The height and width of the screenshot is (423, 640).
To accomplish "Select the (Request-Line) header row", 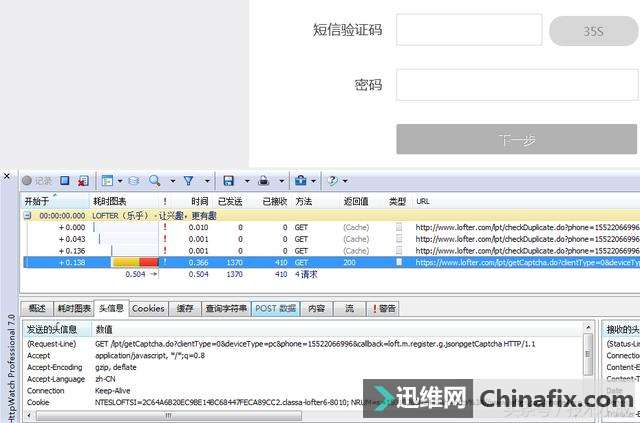I will (x=303, y=344).
